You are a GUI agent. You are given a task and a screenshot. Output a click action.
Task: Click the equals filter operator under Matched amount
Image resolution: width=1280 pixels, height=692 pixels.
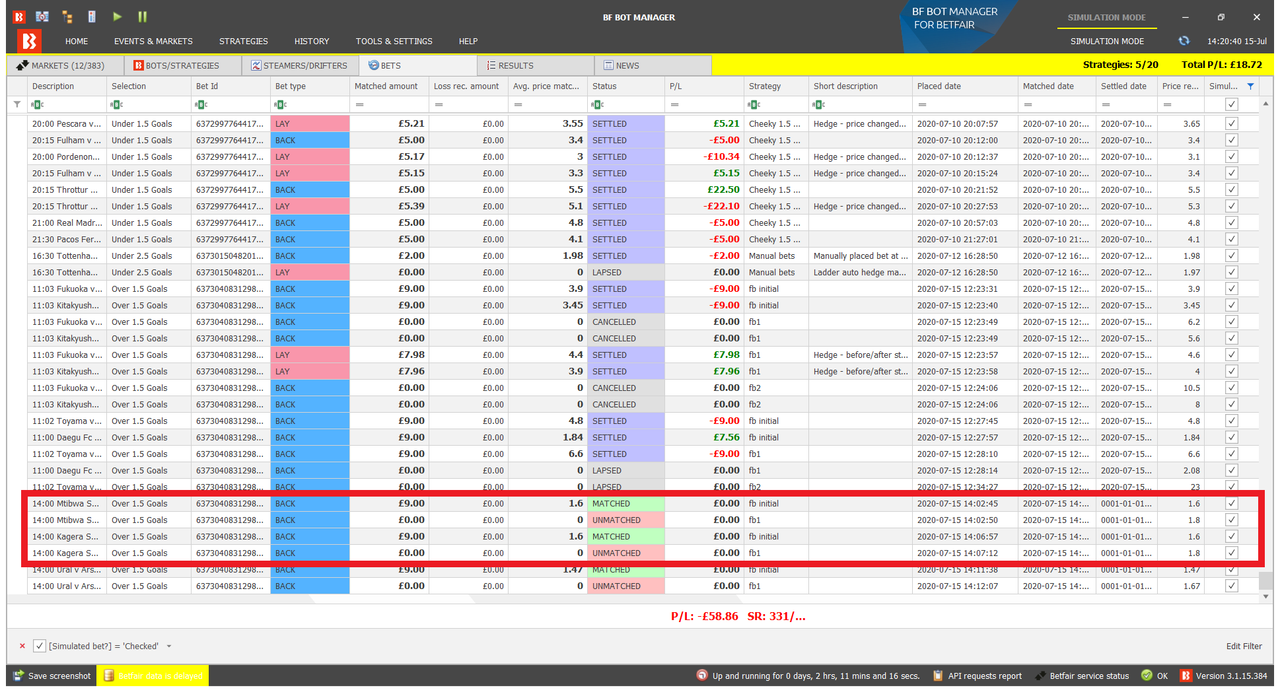pos(359,104)
